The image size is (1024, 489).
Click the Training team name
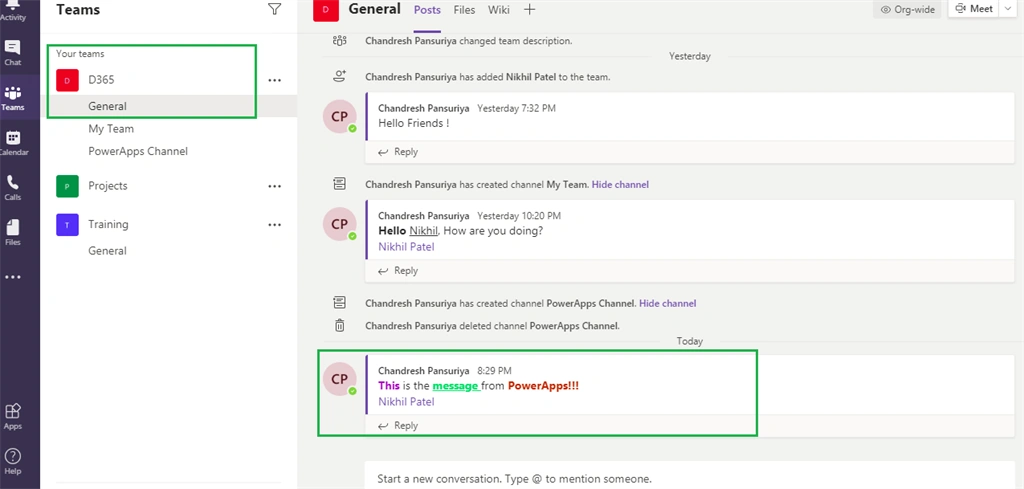pyautogui.click(x=108, y=225)
